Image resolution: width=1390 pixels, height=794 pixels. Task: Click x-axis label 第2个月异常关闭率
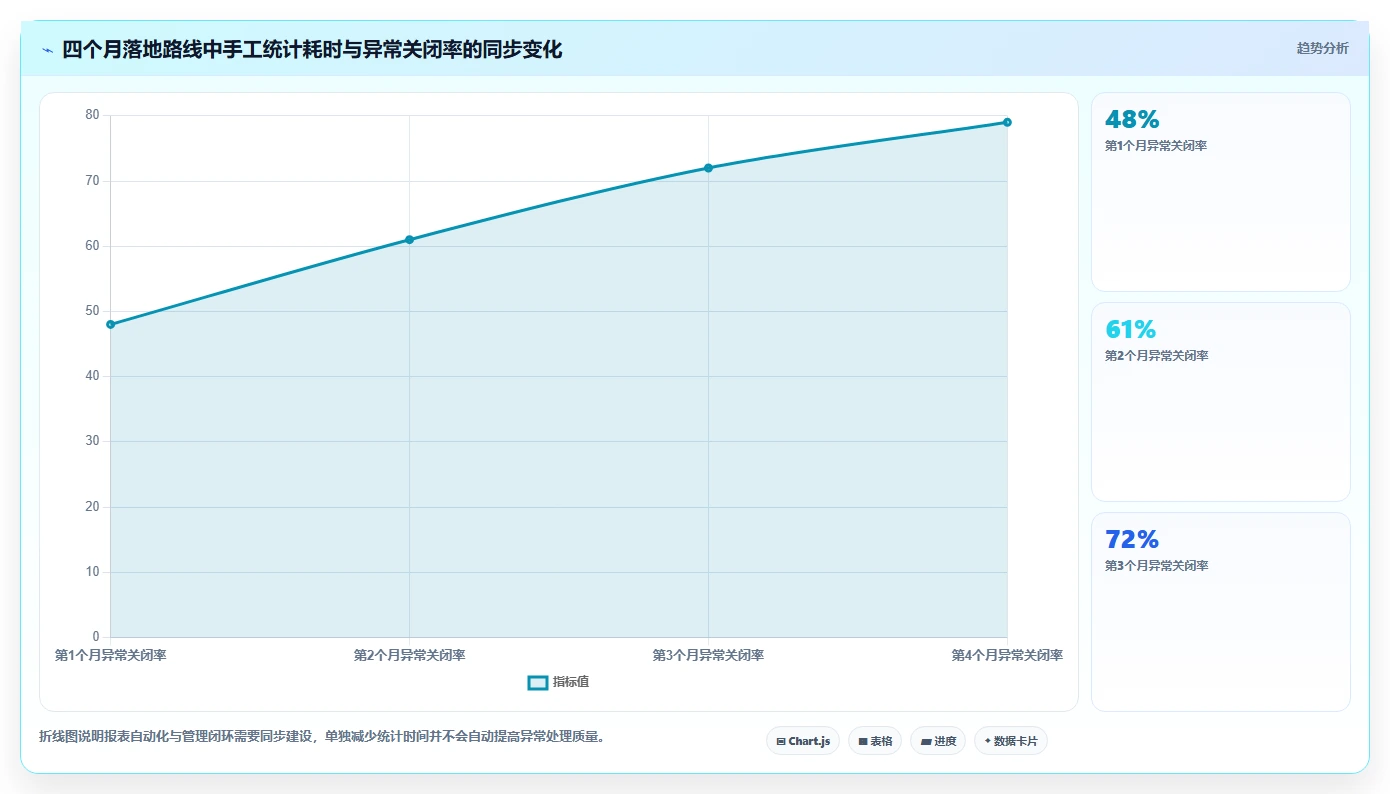click(409, 656)
